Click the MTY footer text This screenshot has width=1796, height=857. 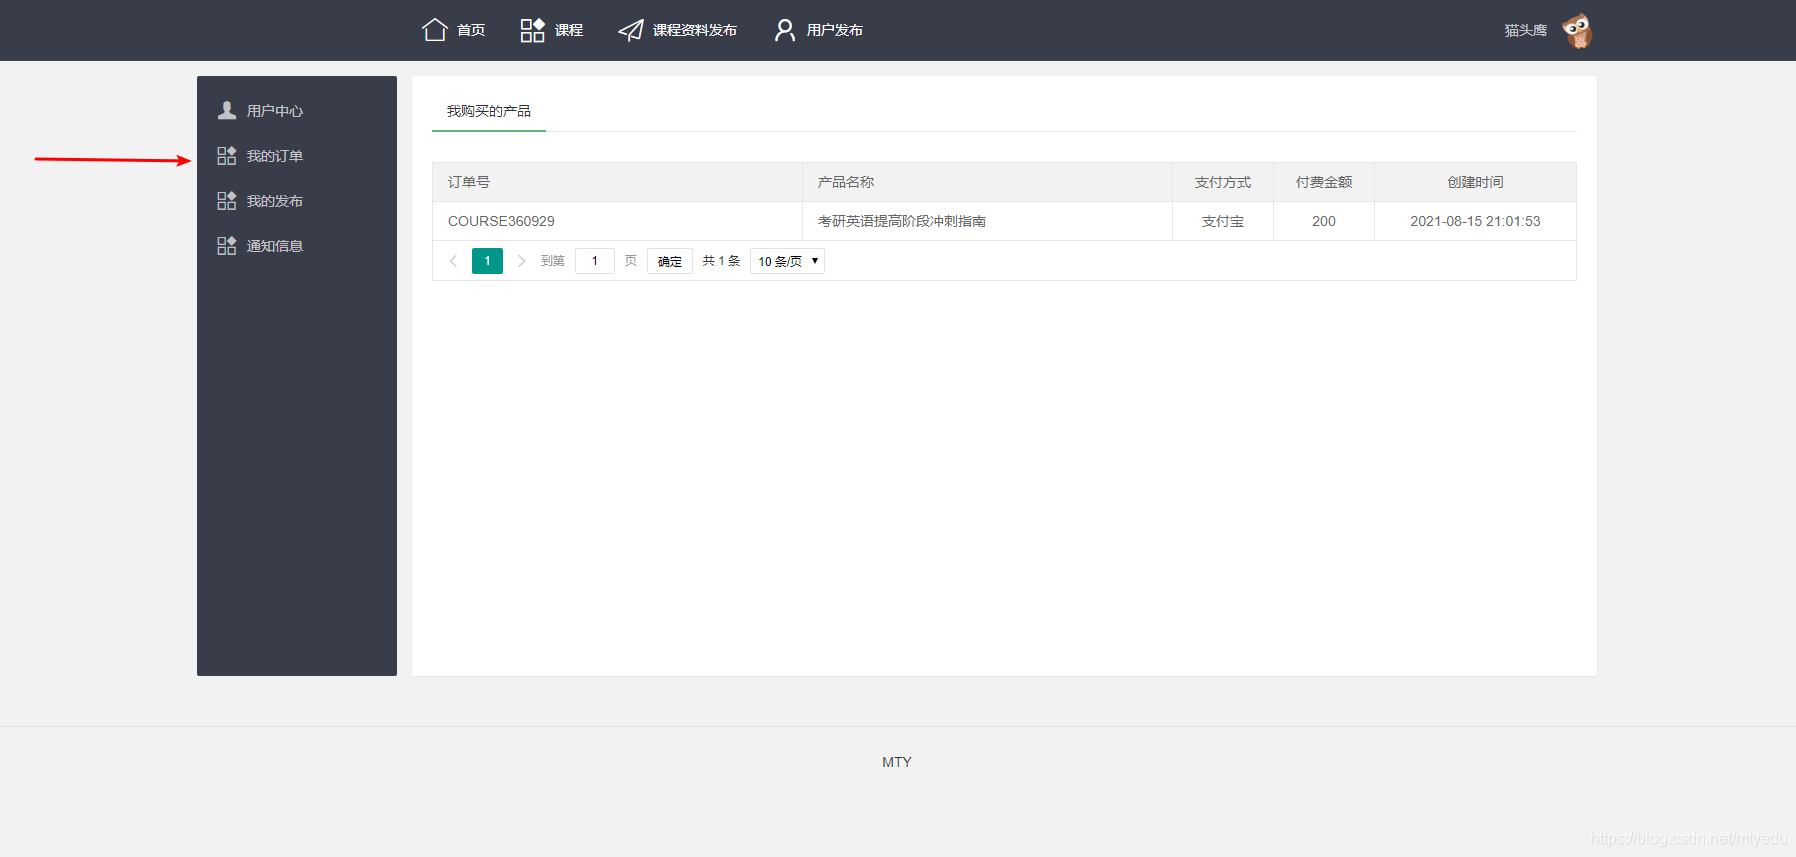coord(897,762)
